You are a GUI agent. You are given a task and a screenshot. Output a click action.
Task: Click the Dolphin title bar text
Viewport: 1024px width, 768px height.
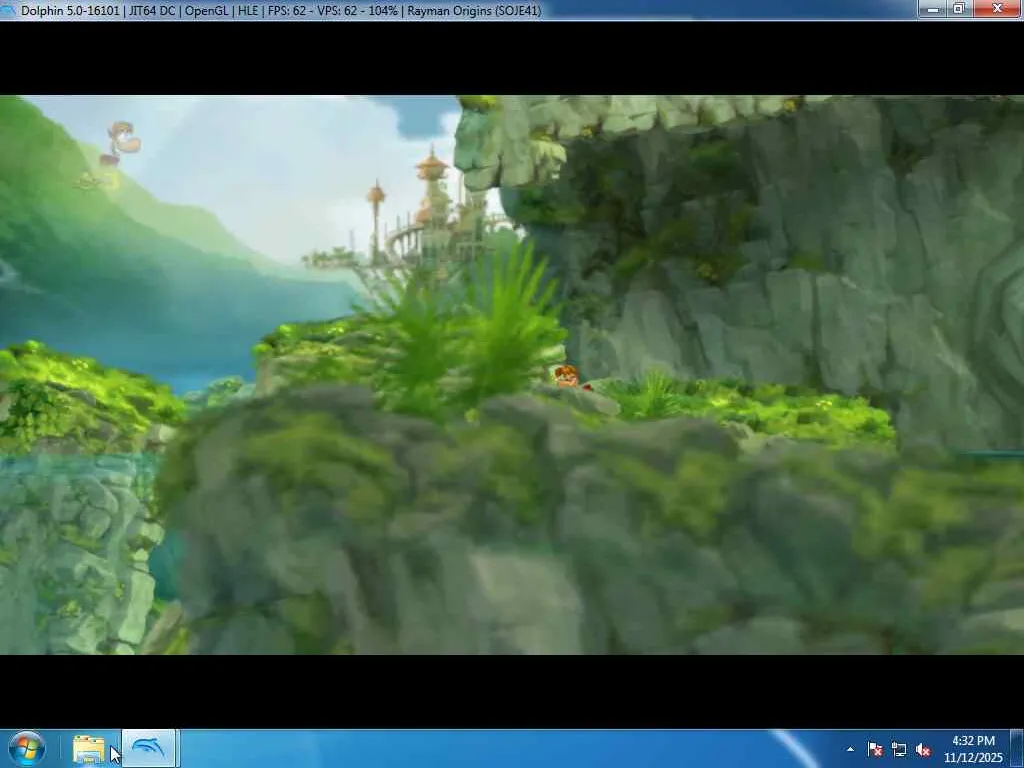281,10
